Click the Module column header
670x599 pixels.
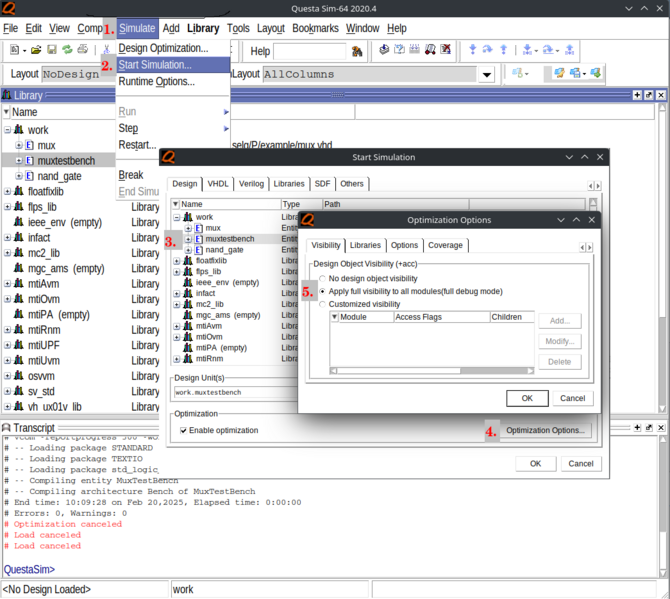[362, 317]
